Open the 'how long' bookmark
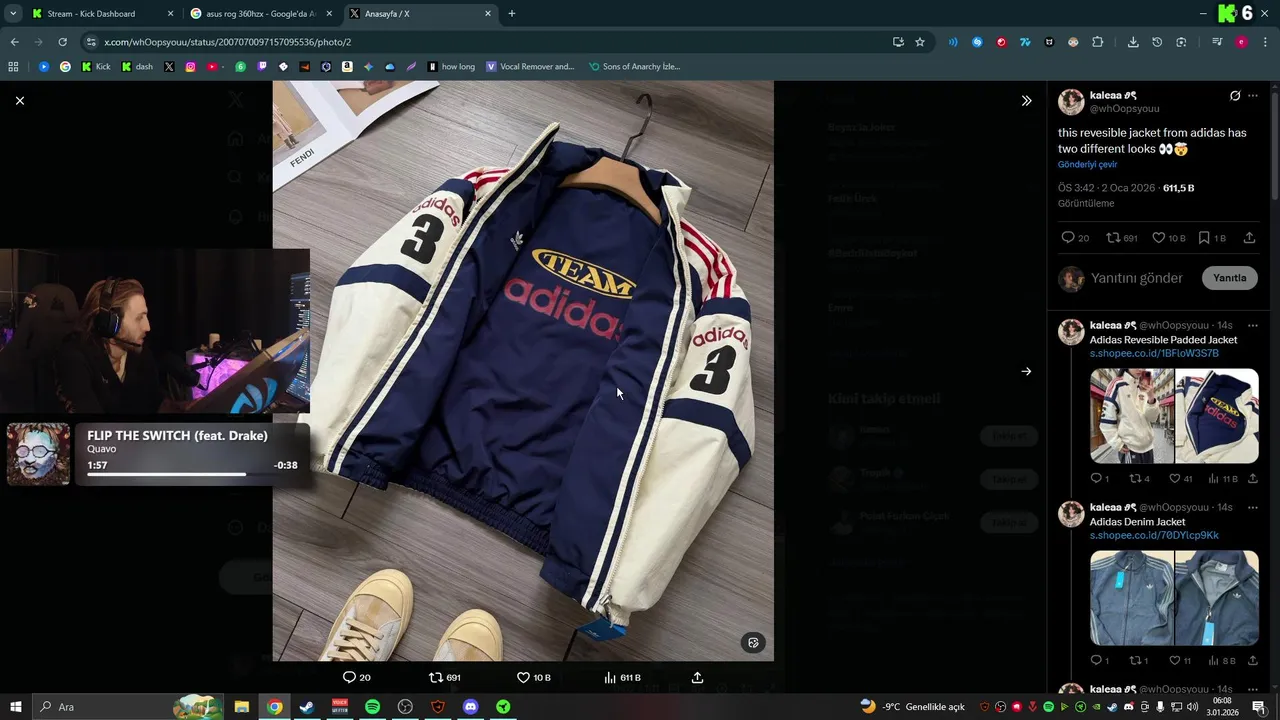The height and width of the screenshot is (720, 1280). [451, 67]
